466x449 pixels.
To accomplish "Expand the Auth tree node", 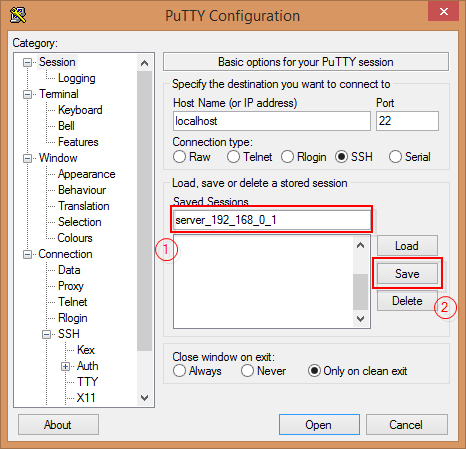I will [66, 366].
